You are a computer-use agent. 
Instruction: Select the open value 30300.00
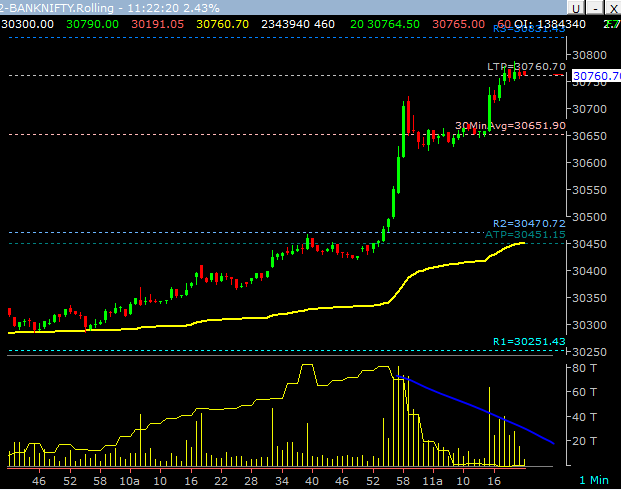[x=28, y=24]
